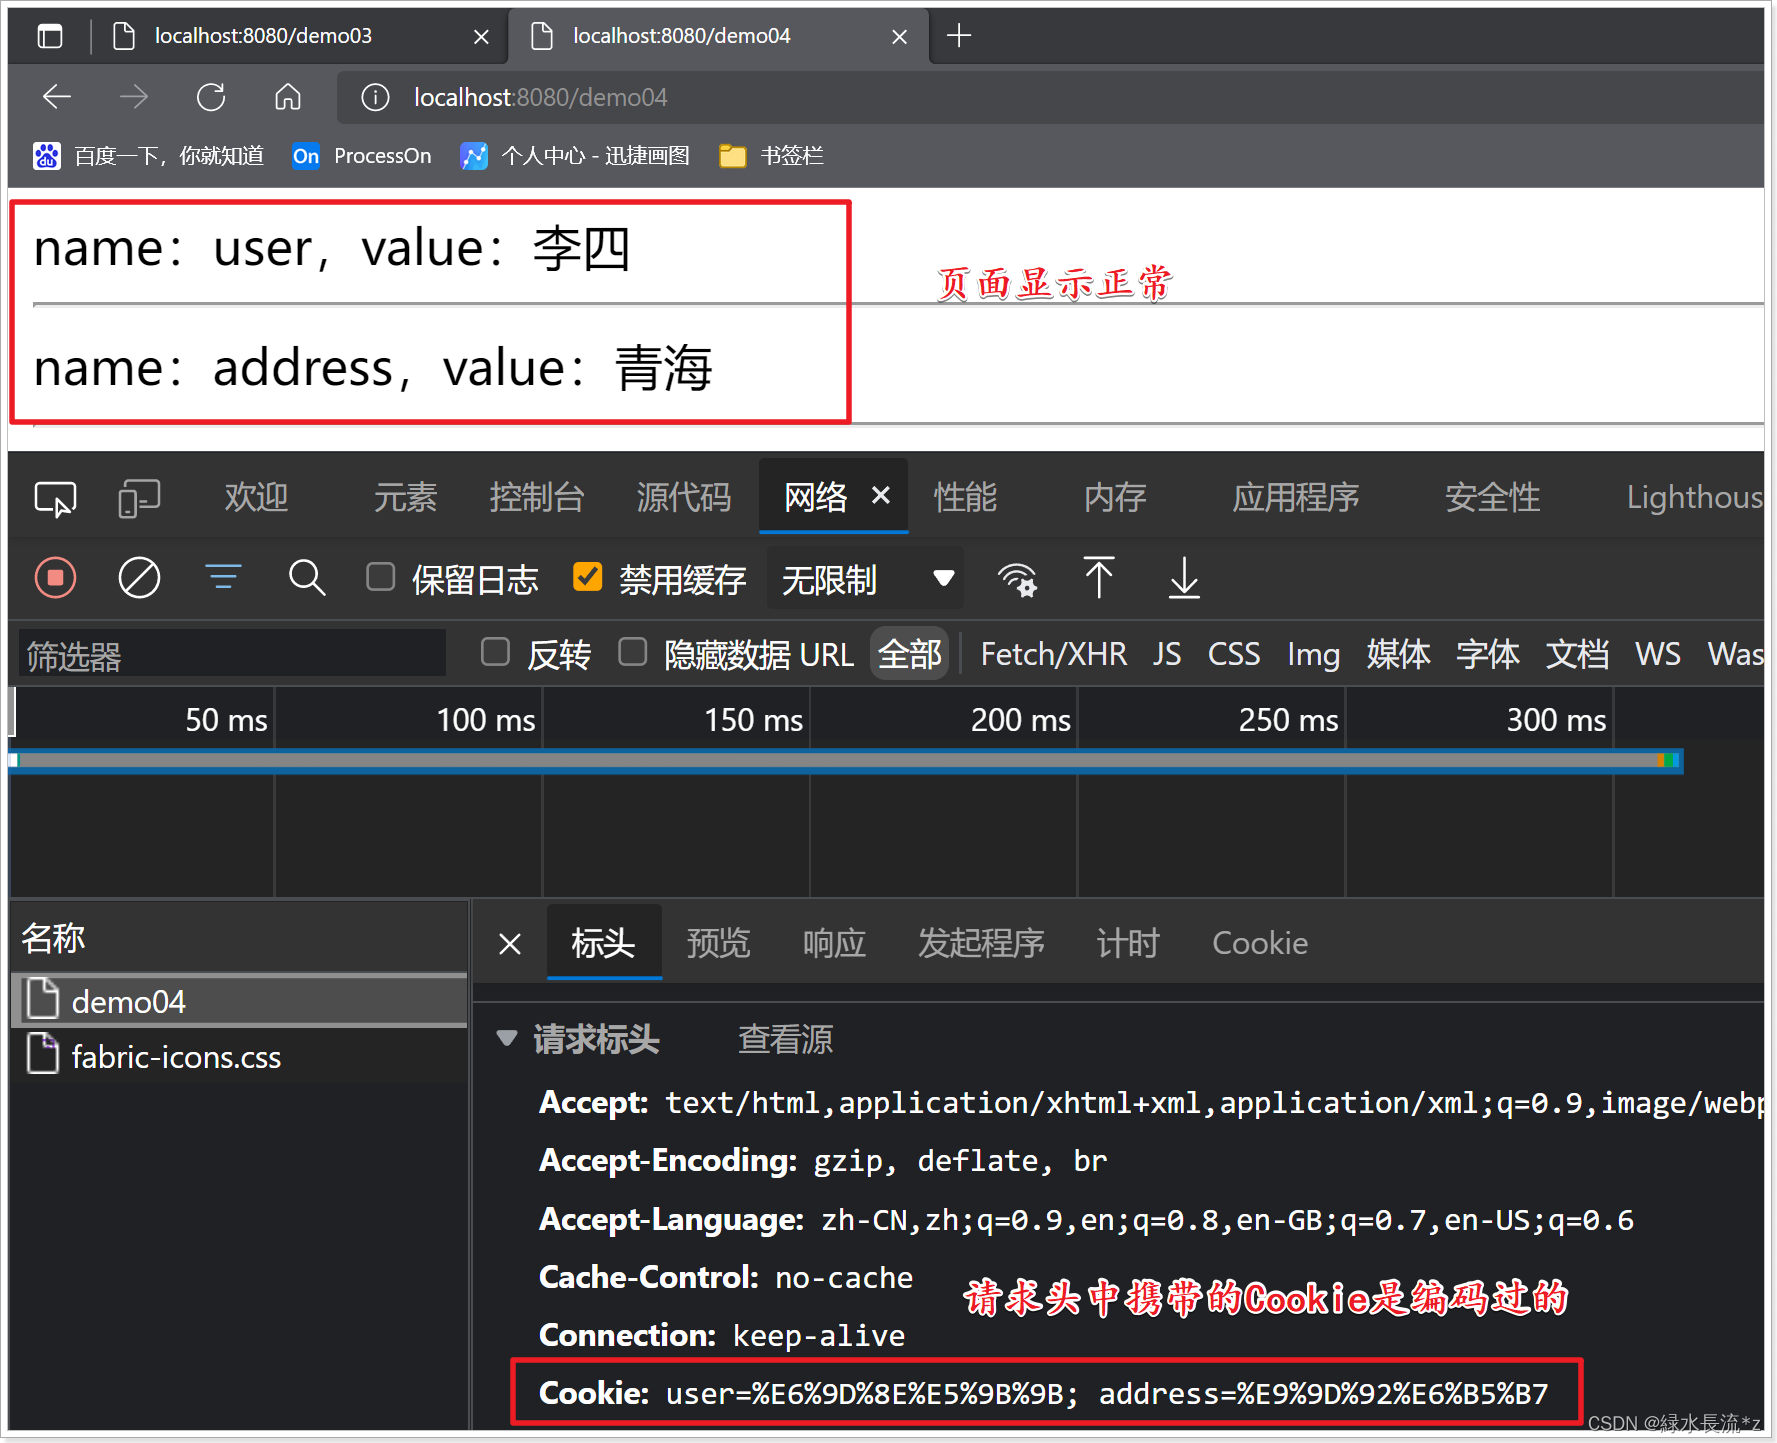Click the 查看源 link for request headers
Viewport: 1777px width, 1443px height.
(785, 1040)
